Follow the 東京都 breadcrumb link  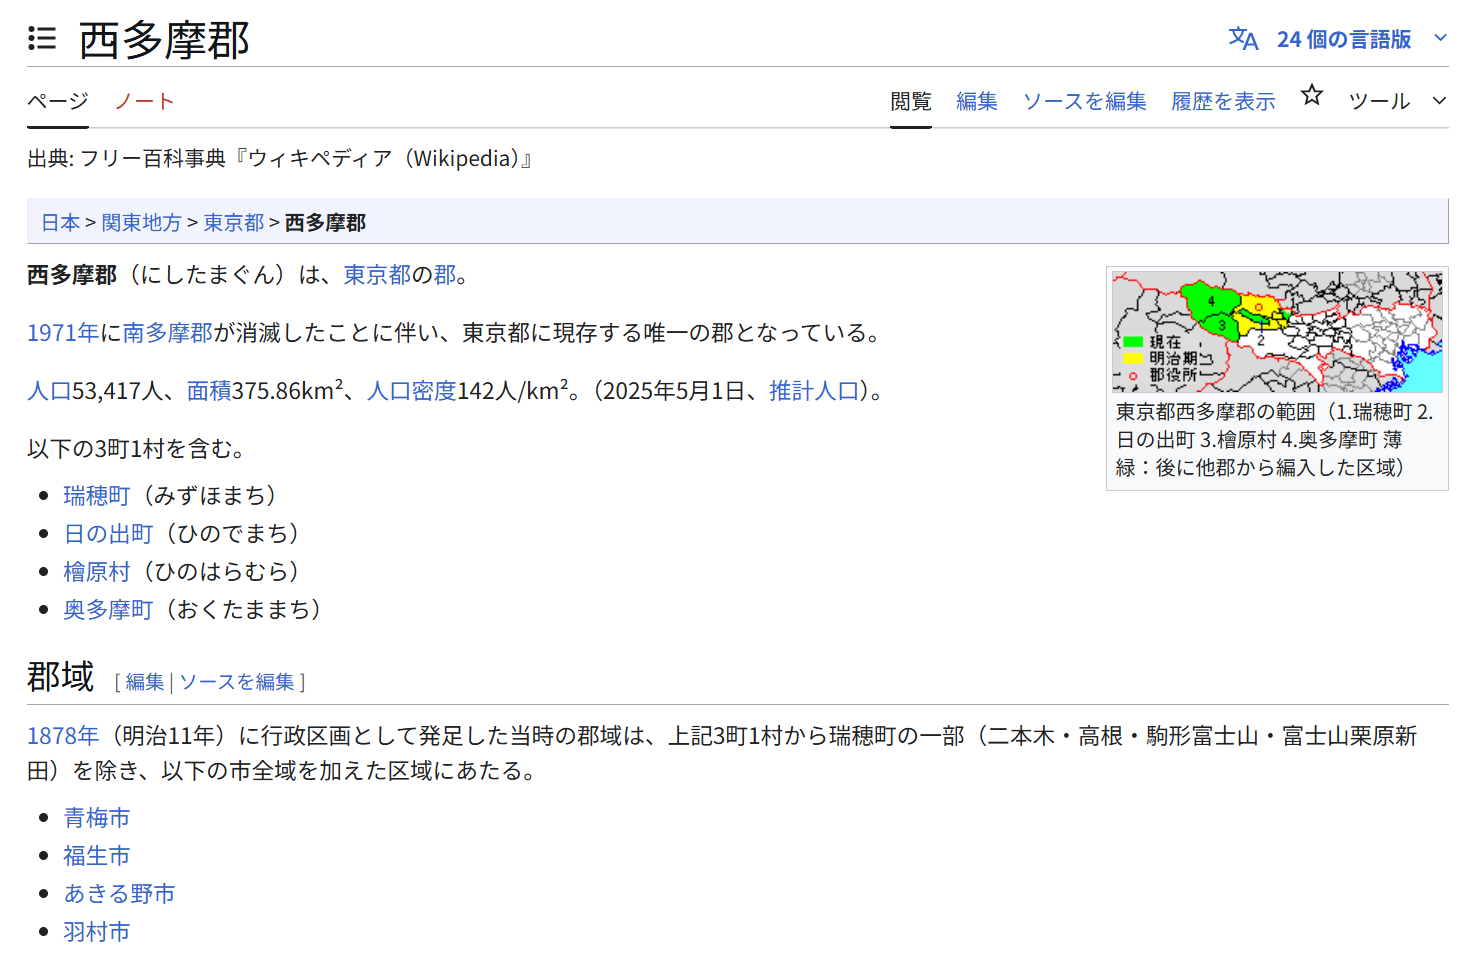coord(234,222)
